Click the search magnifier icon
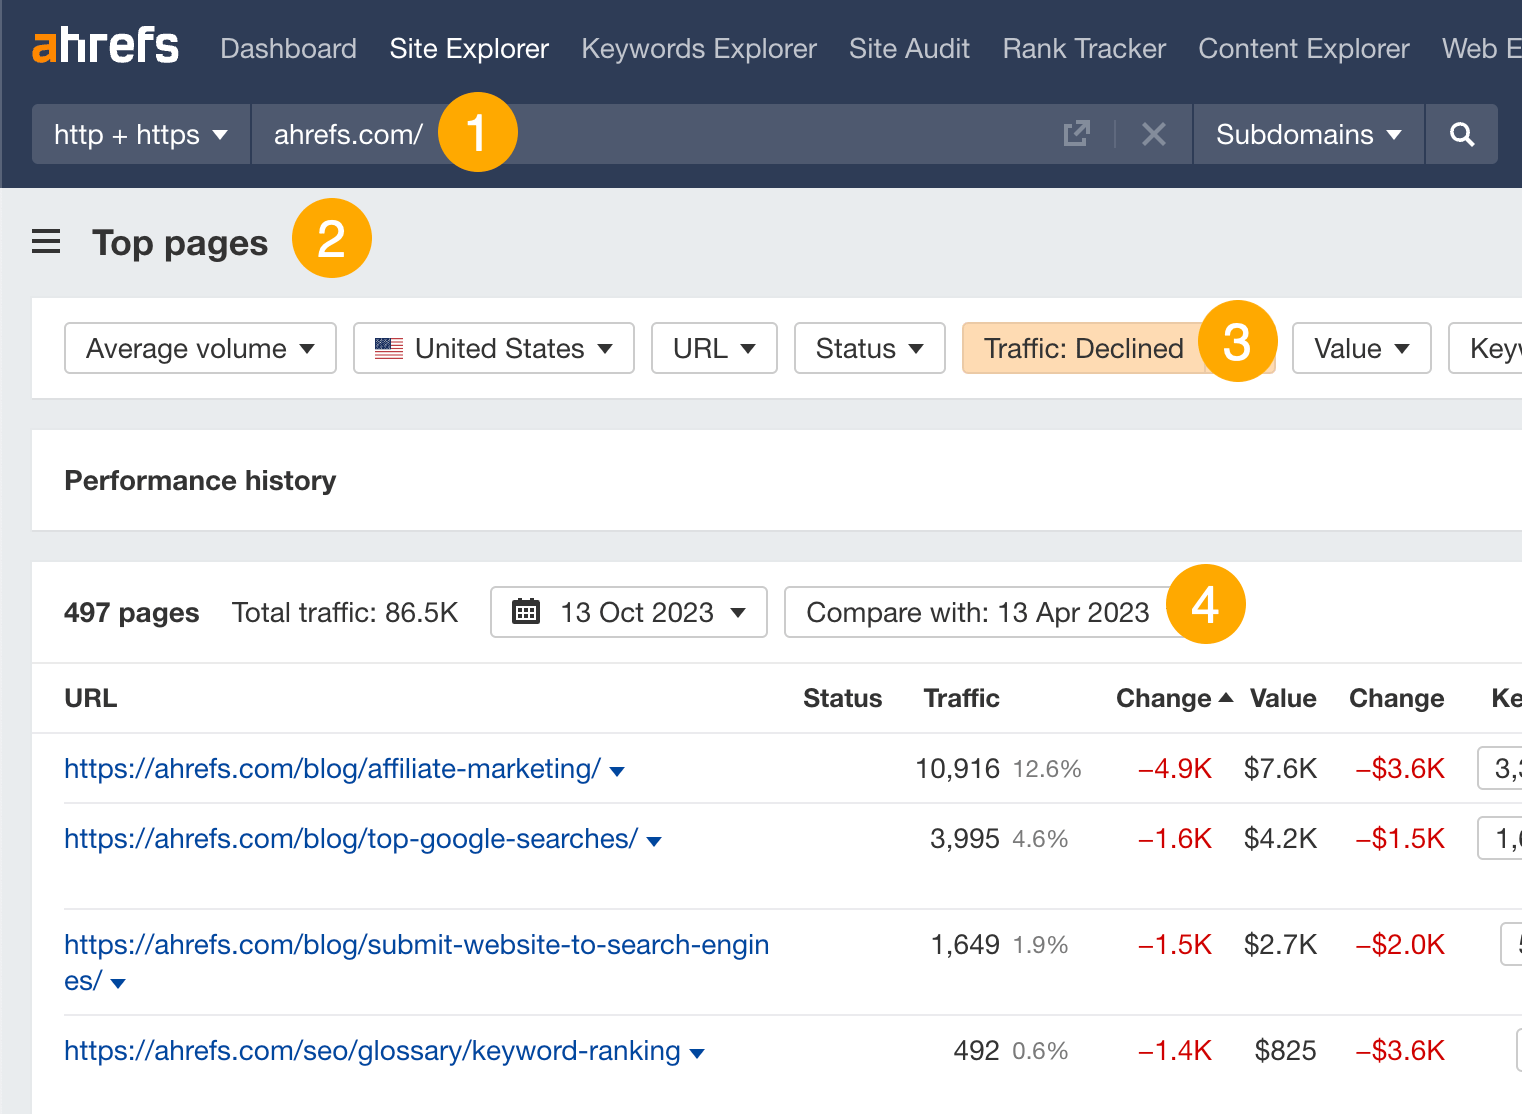This screenshot has width=1522, height=1114. coord(1461,134)
